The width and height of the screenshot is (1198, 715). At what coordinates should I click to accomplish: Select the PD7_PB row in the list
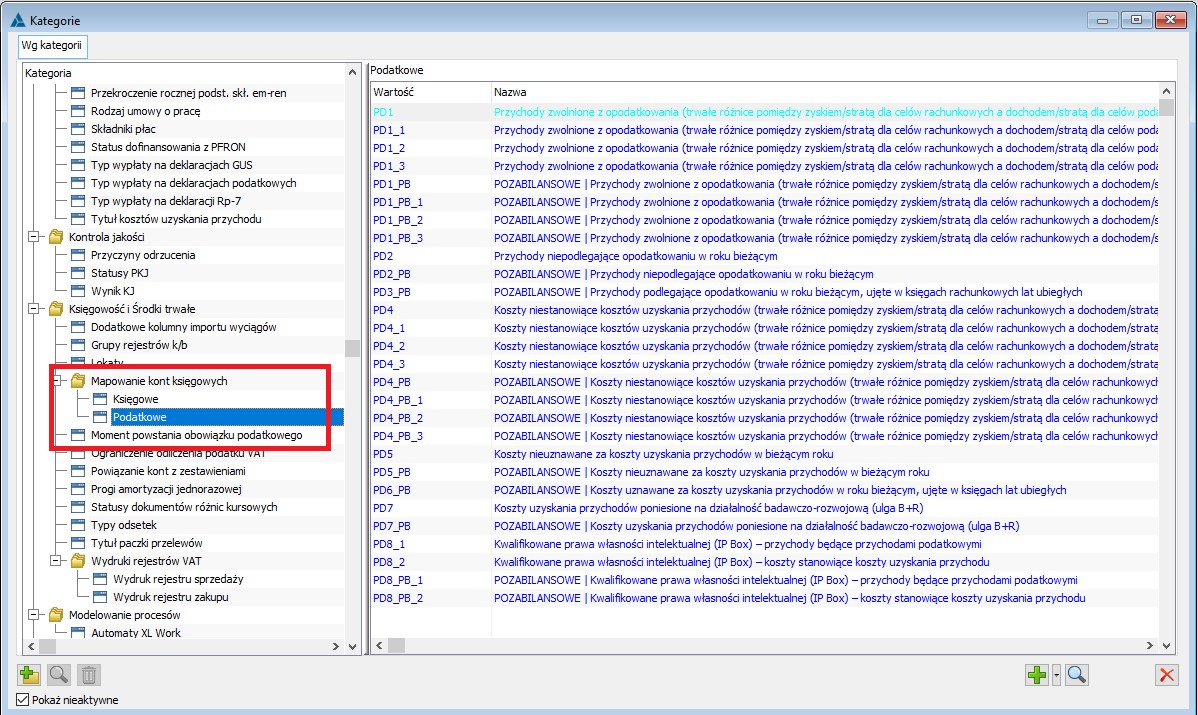(x=391, y=526)
